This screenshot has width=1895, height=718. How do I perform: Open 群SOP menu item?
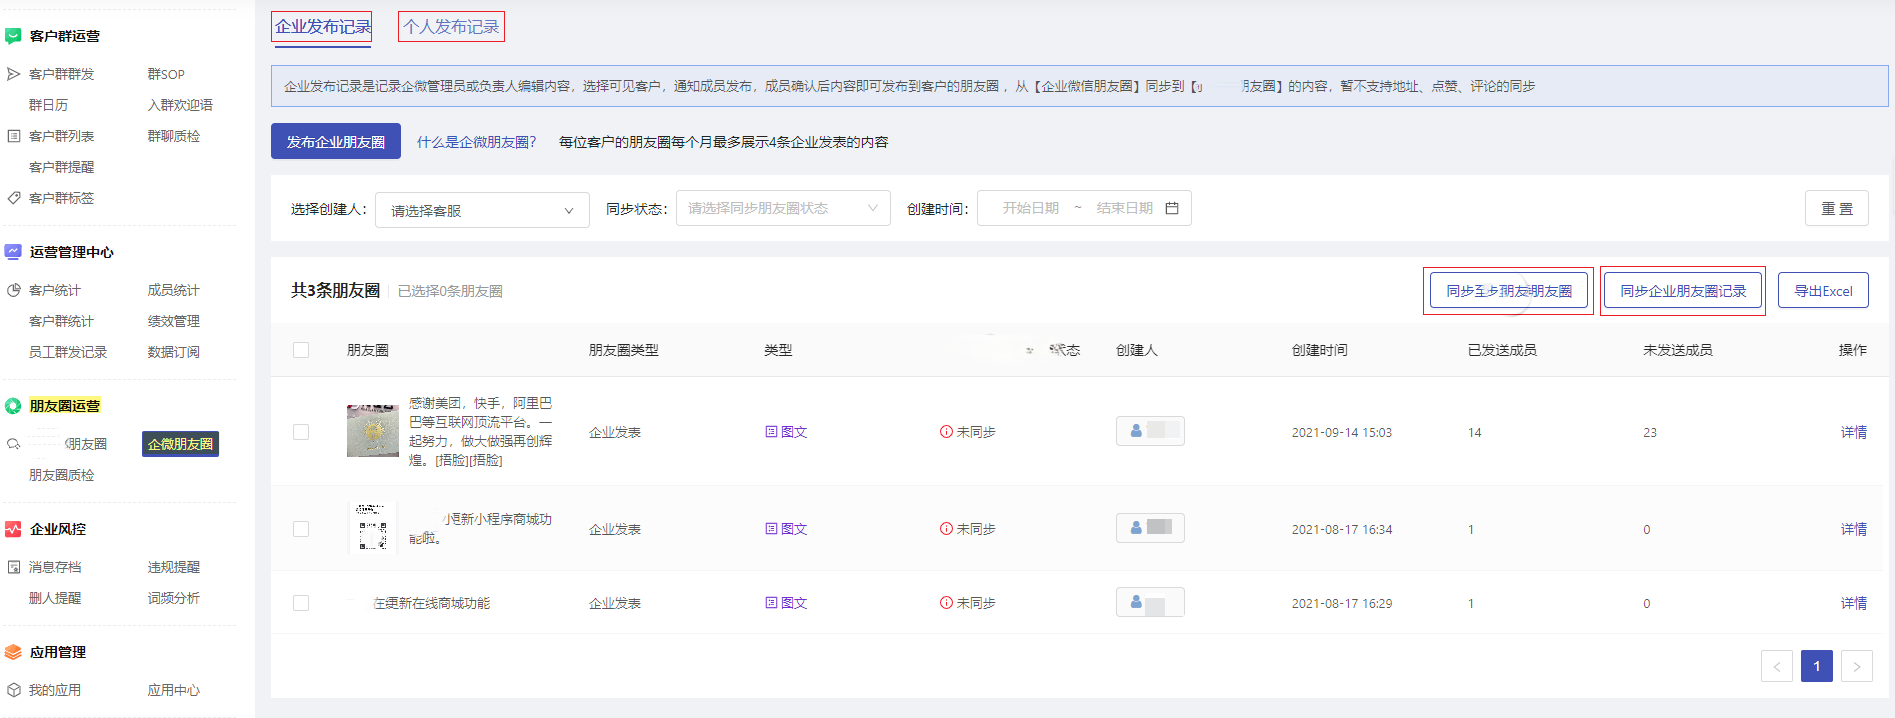pos(166,74)
